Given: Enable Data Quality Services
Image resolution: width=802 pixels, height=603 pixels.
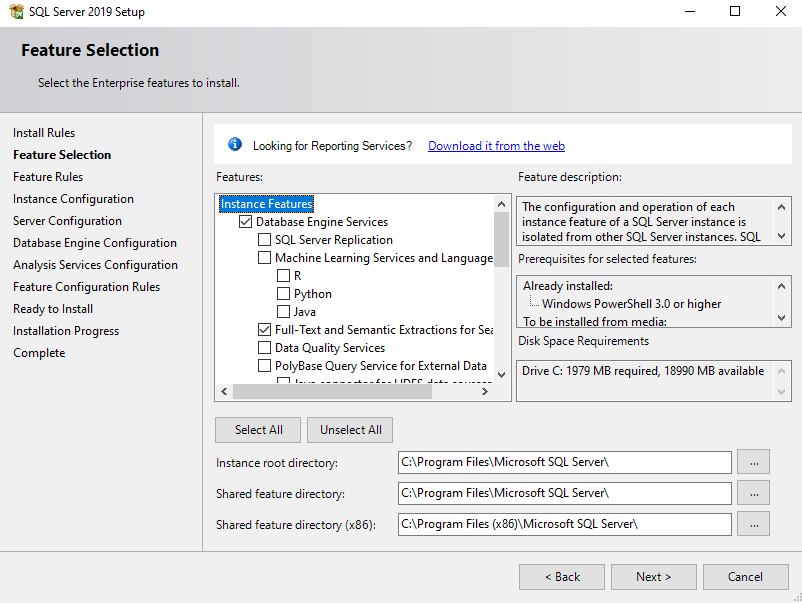Looking at the screenshot, I should [x=264, y=347].
